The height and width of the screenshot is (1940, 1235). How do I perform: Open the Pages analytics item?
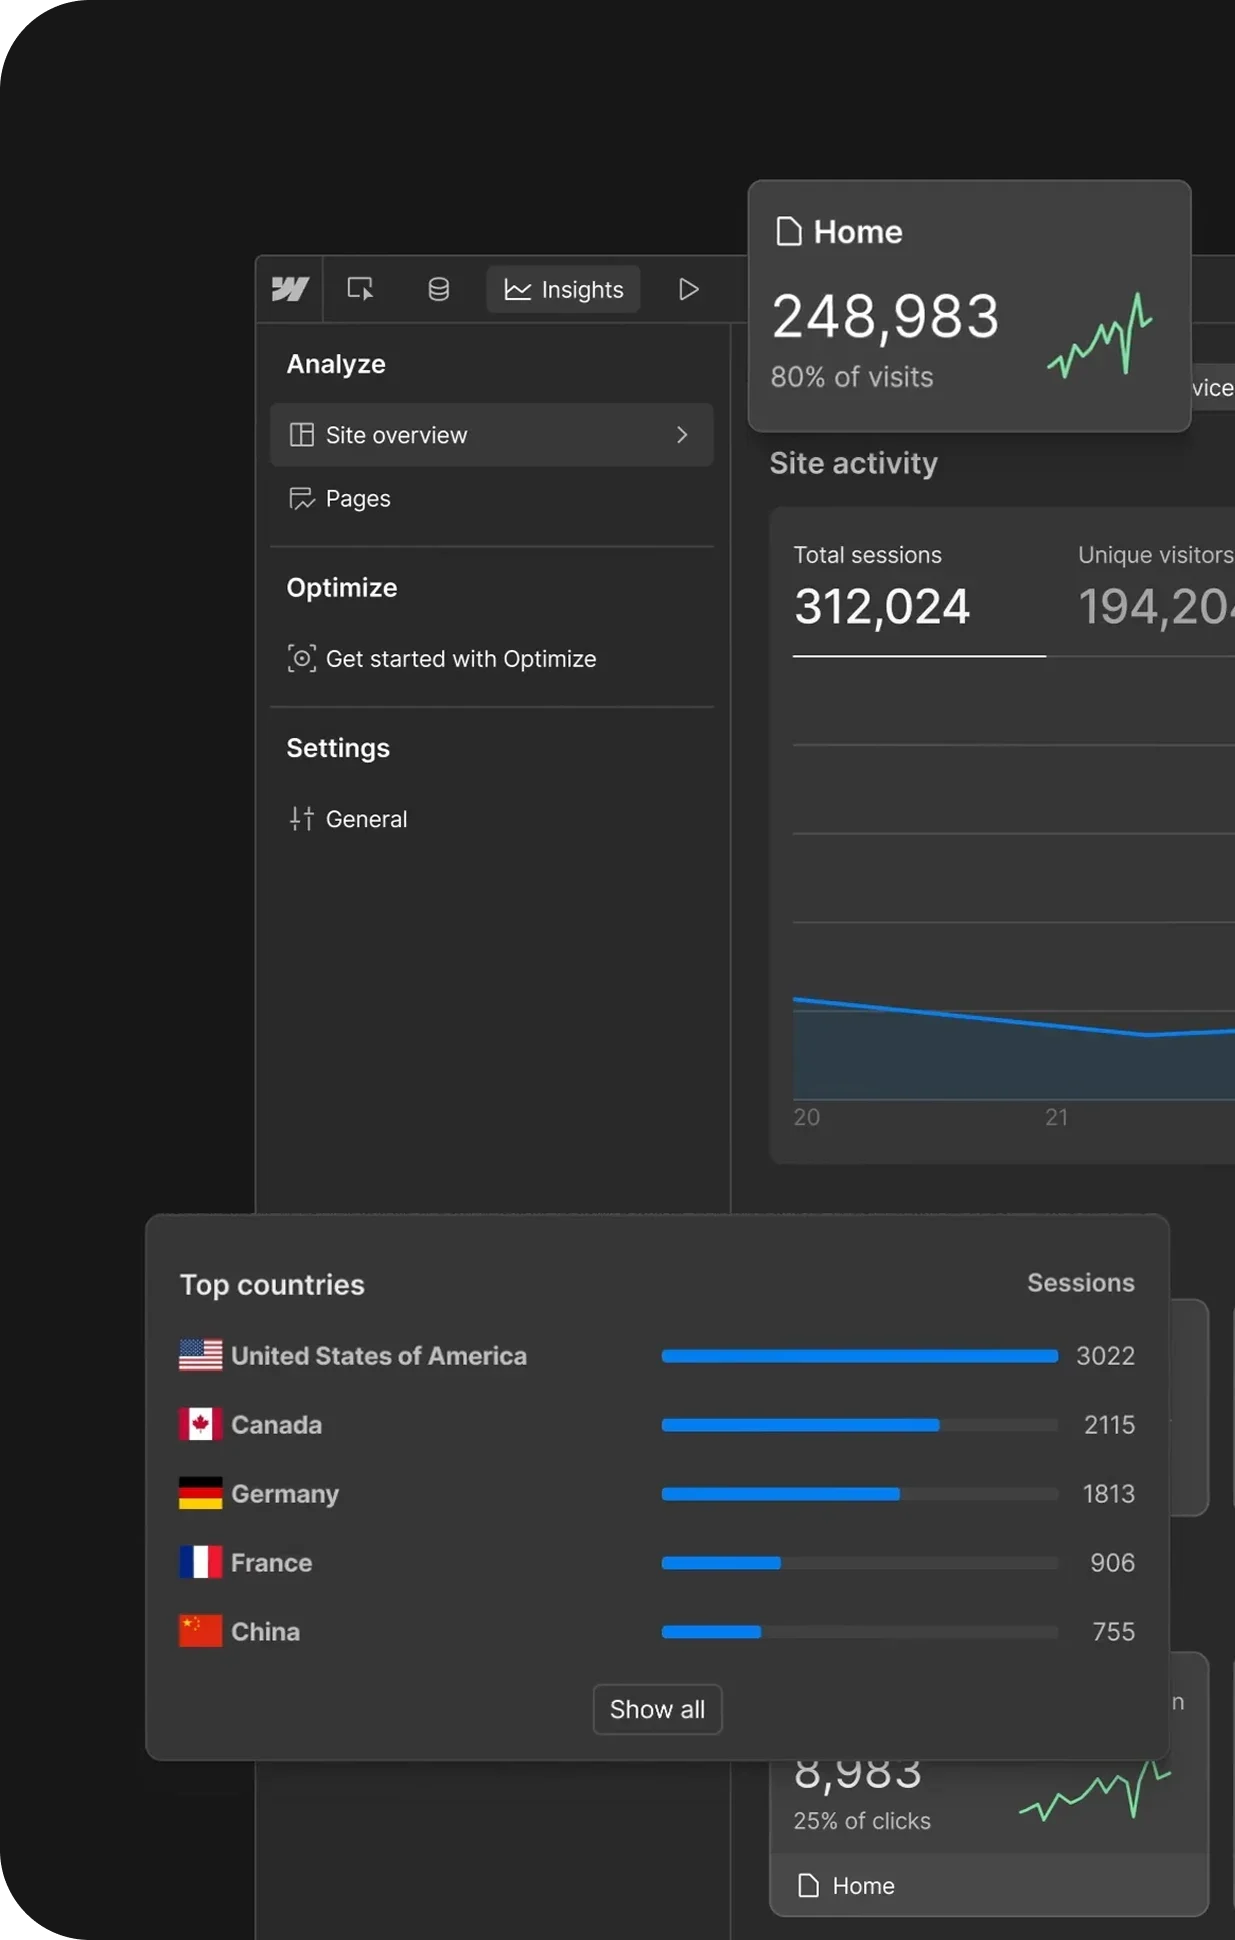(x=357, y=498)
